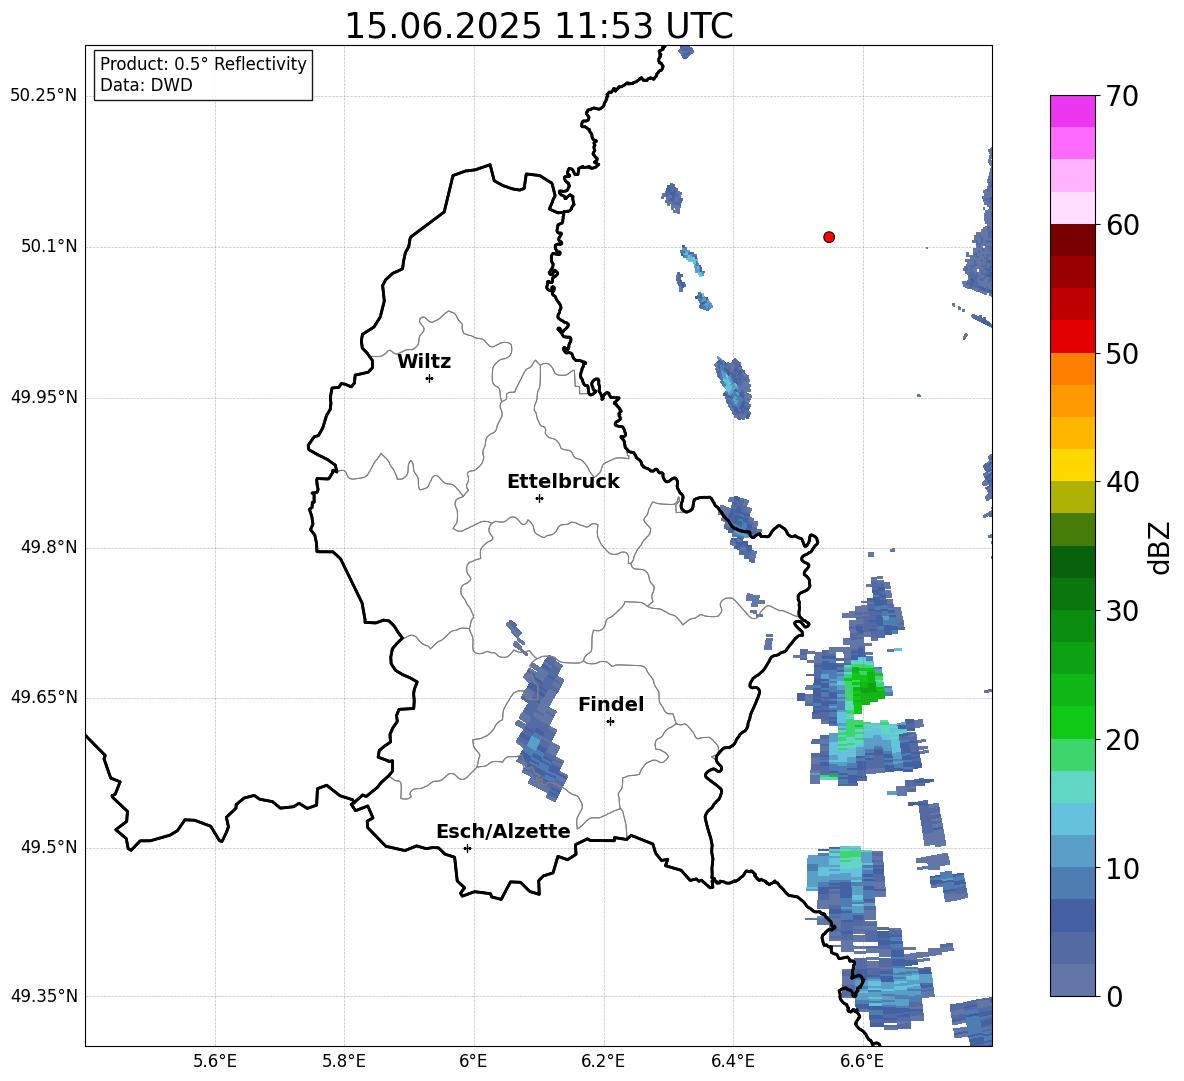Click the 49.8°N latitude label

[50, 547]
